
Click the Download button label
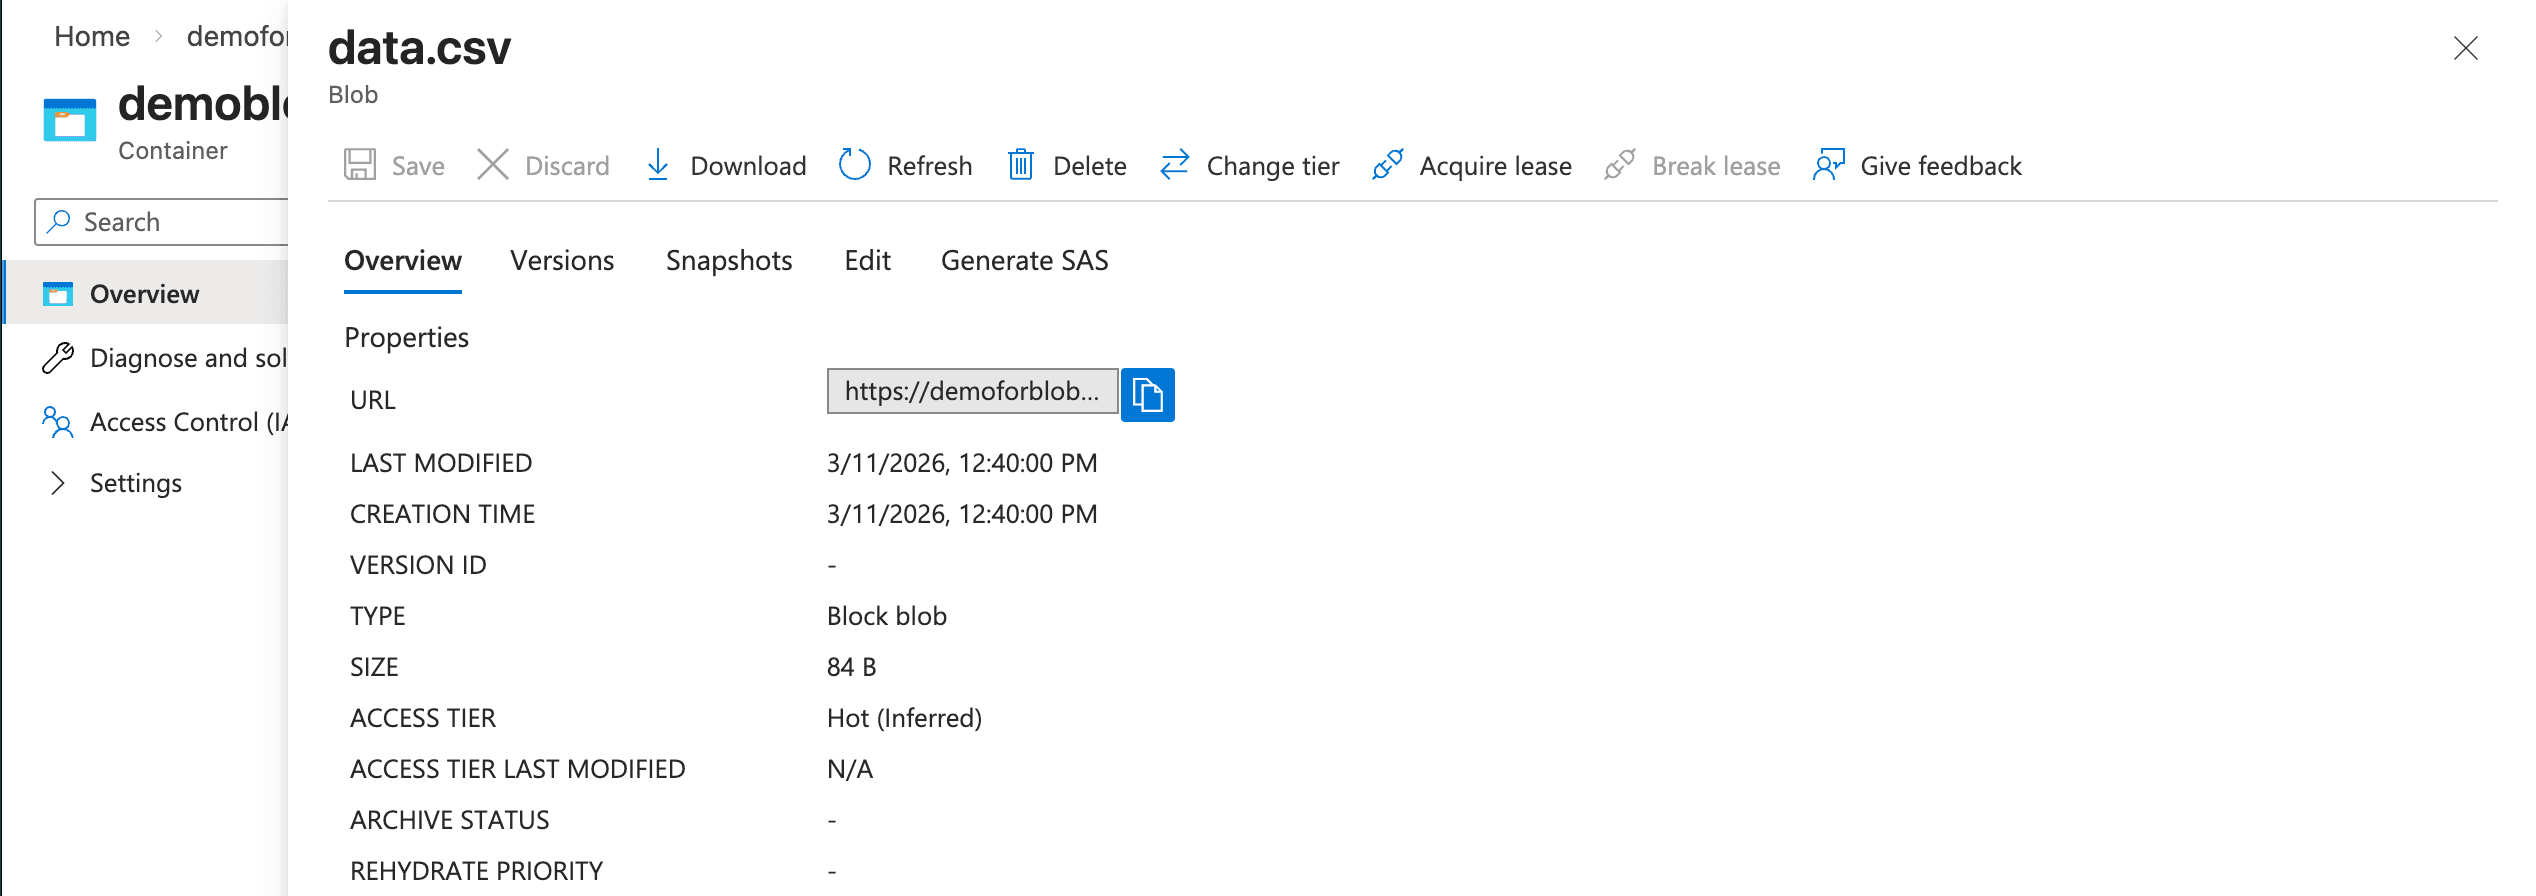748,166
